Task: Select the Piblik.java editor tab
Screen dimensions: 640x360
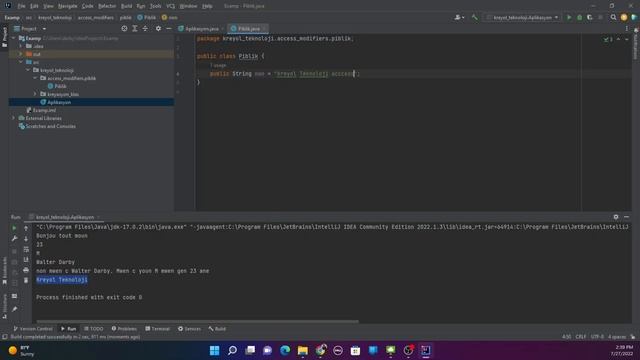Action: [x=248, y=29]
